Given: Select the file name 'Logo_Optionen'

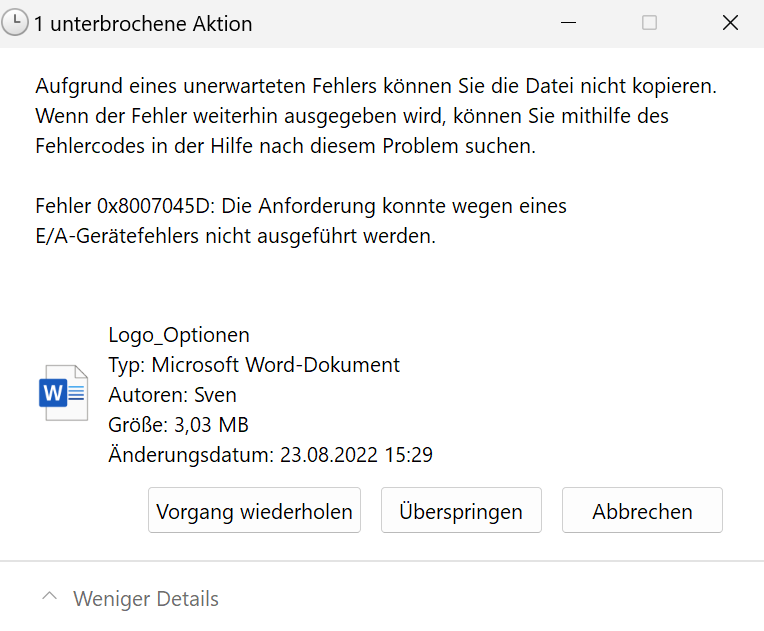Looking at the screenshot, I should [x=179, y=335].
